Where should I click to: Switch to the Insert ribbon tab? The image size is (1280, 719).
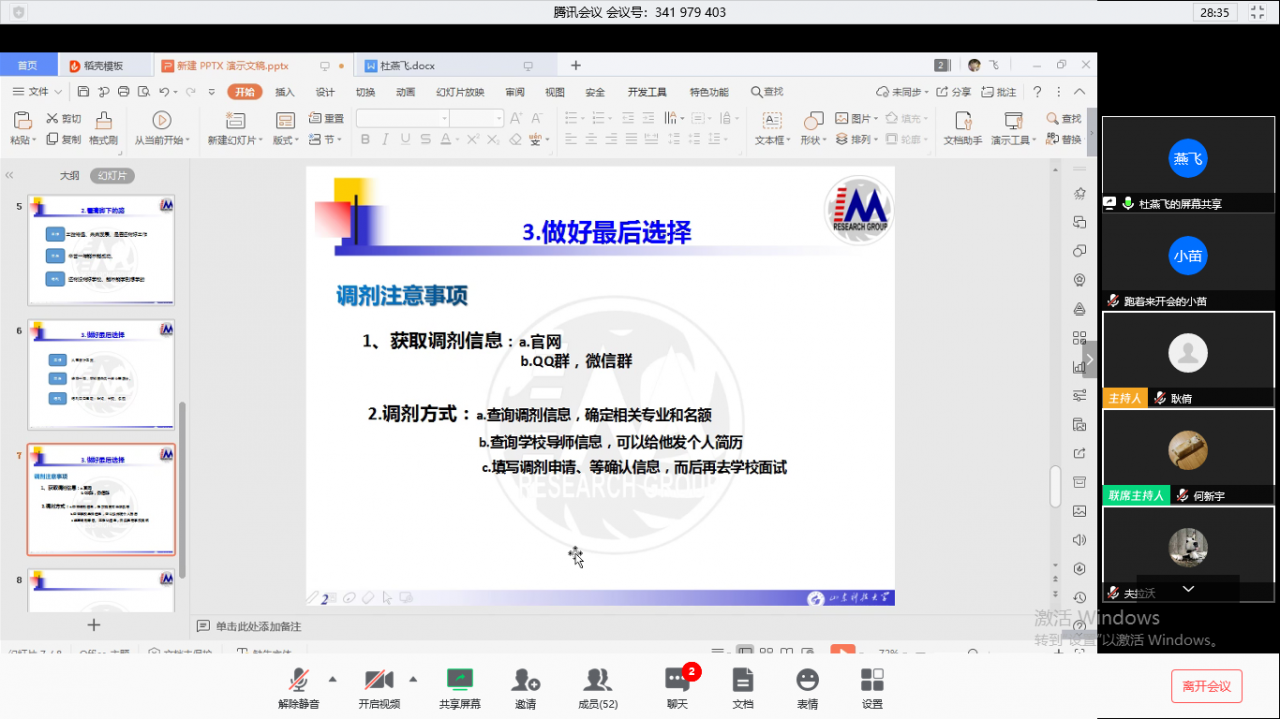[x=285, y=92]
